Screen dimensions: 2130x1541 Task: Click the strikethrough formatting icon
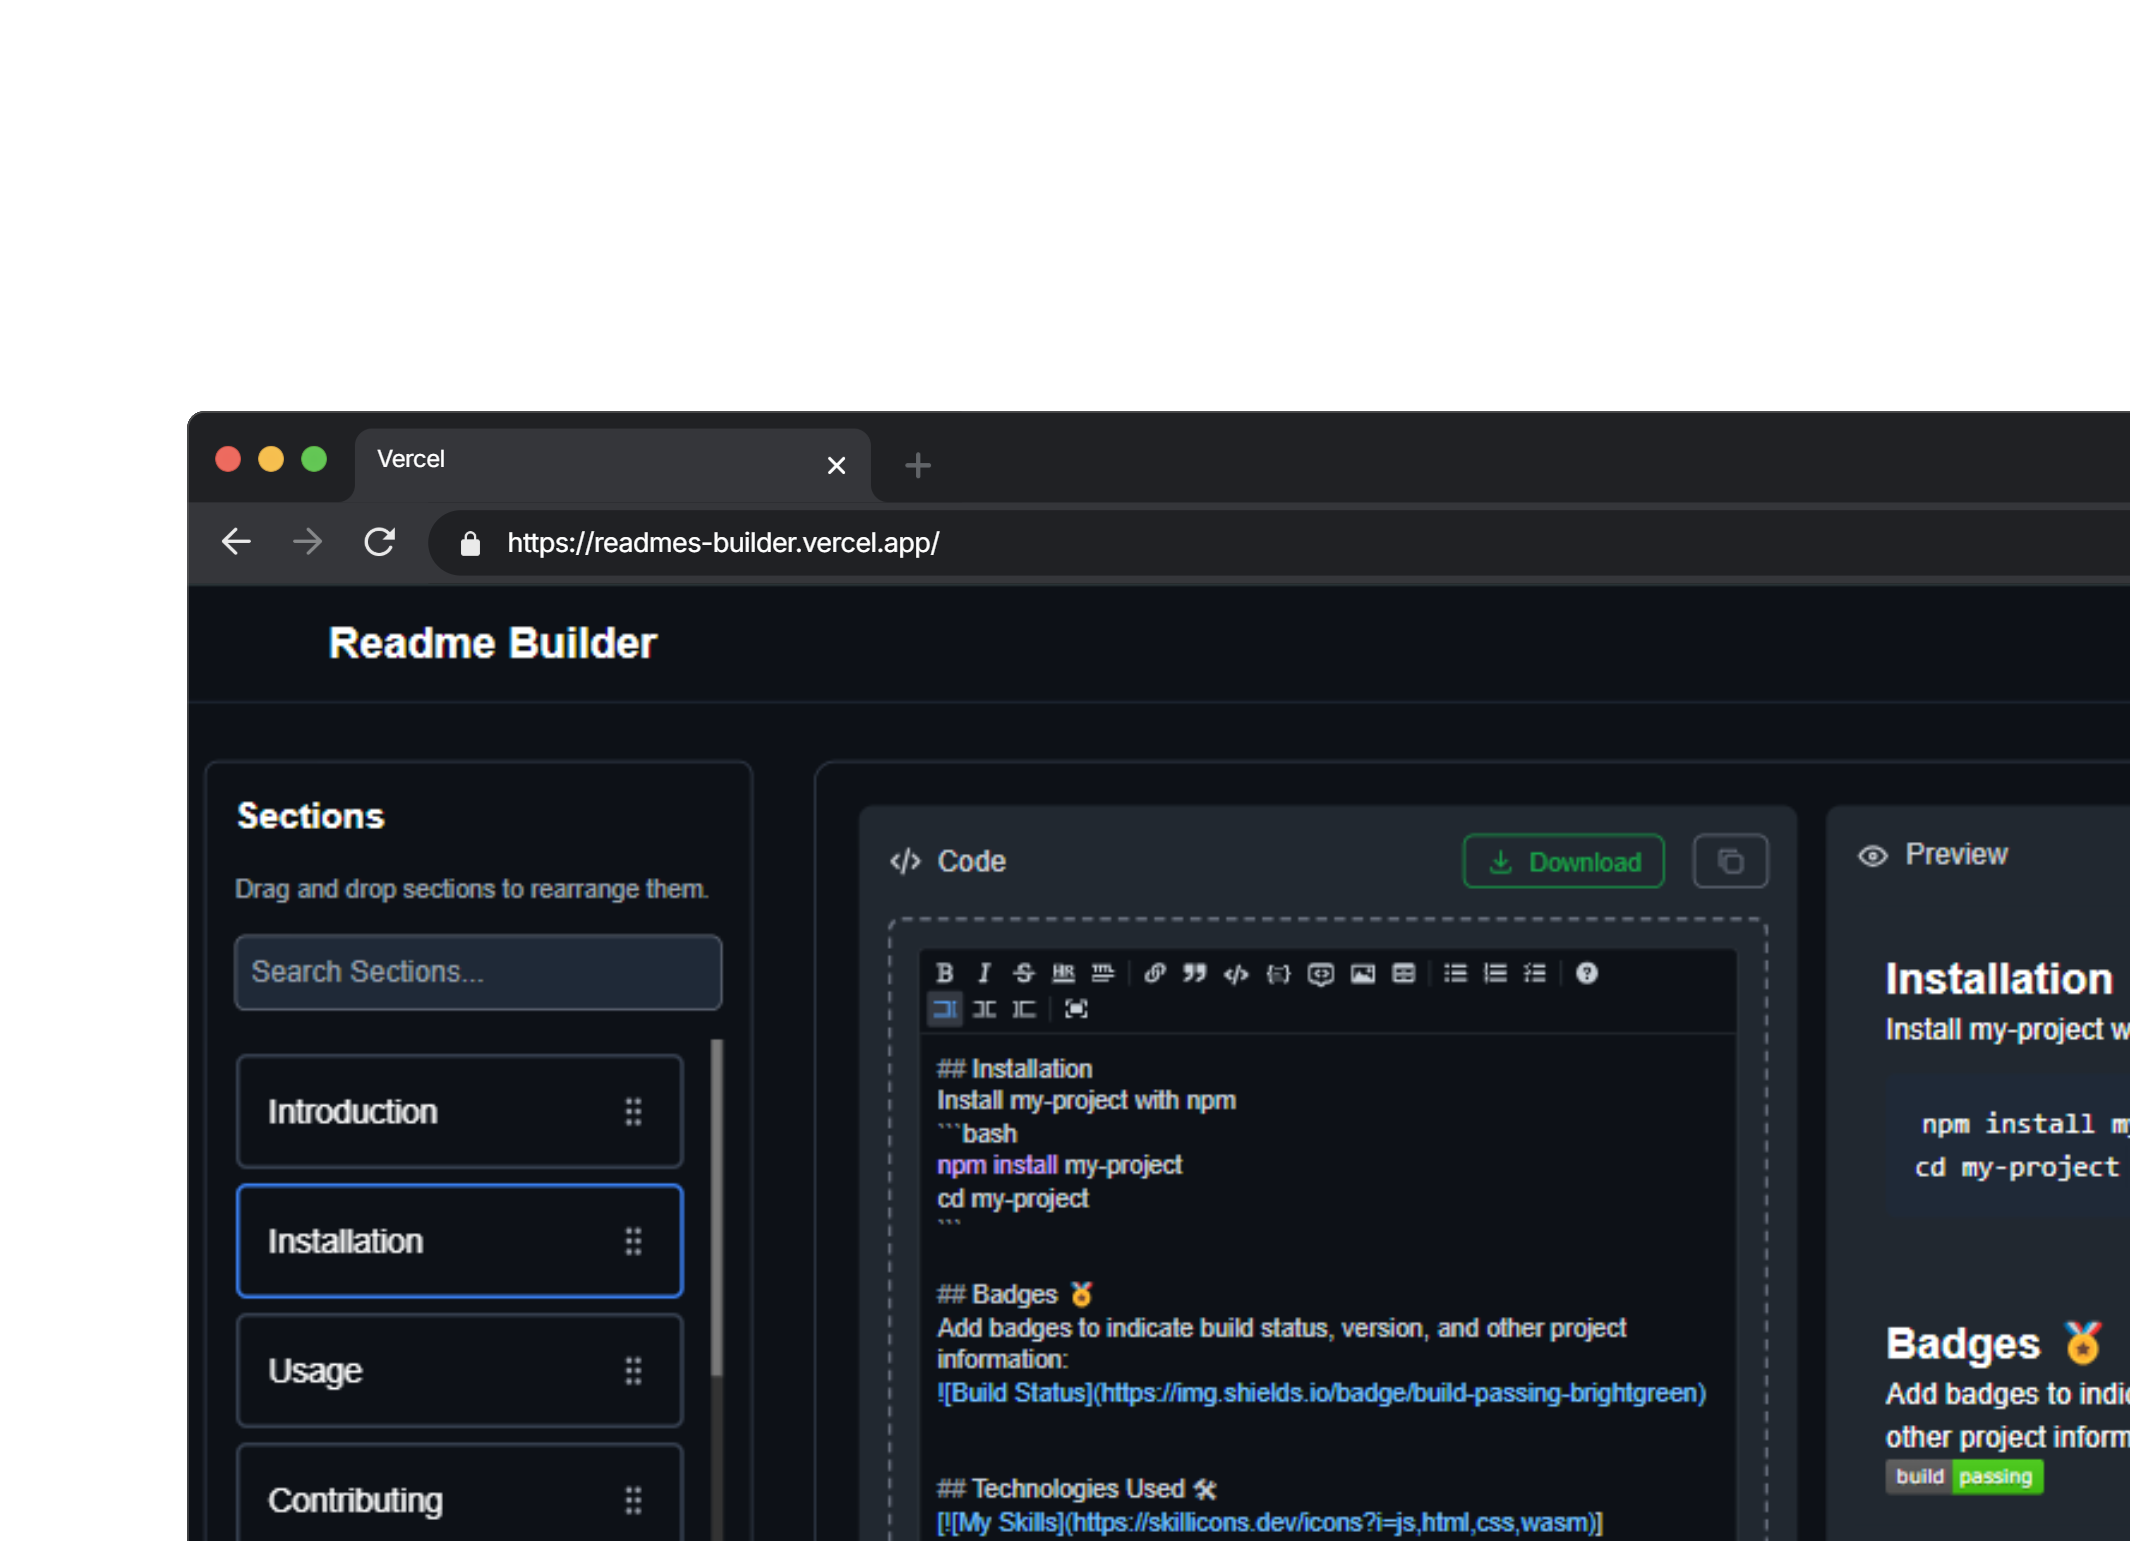tap(1022, 972)
